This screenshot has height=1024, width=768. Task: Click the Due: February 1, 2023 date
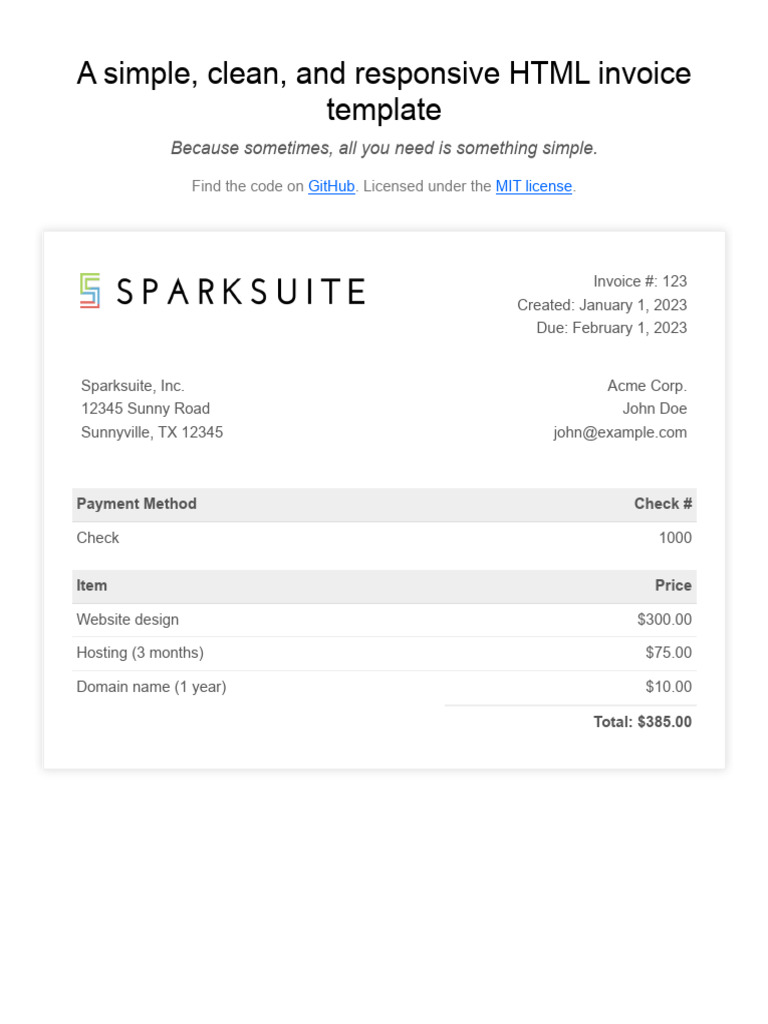click(611, 328)
